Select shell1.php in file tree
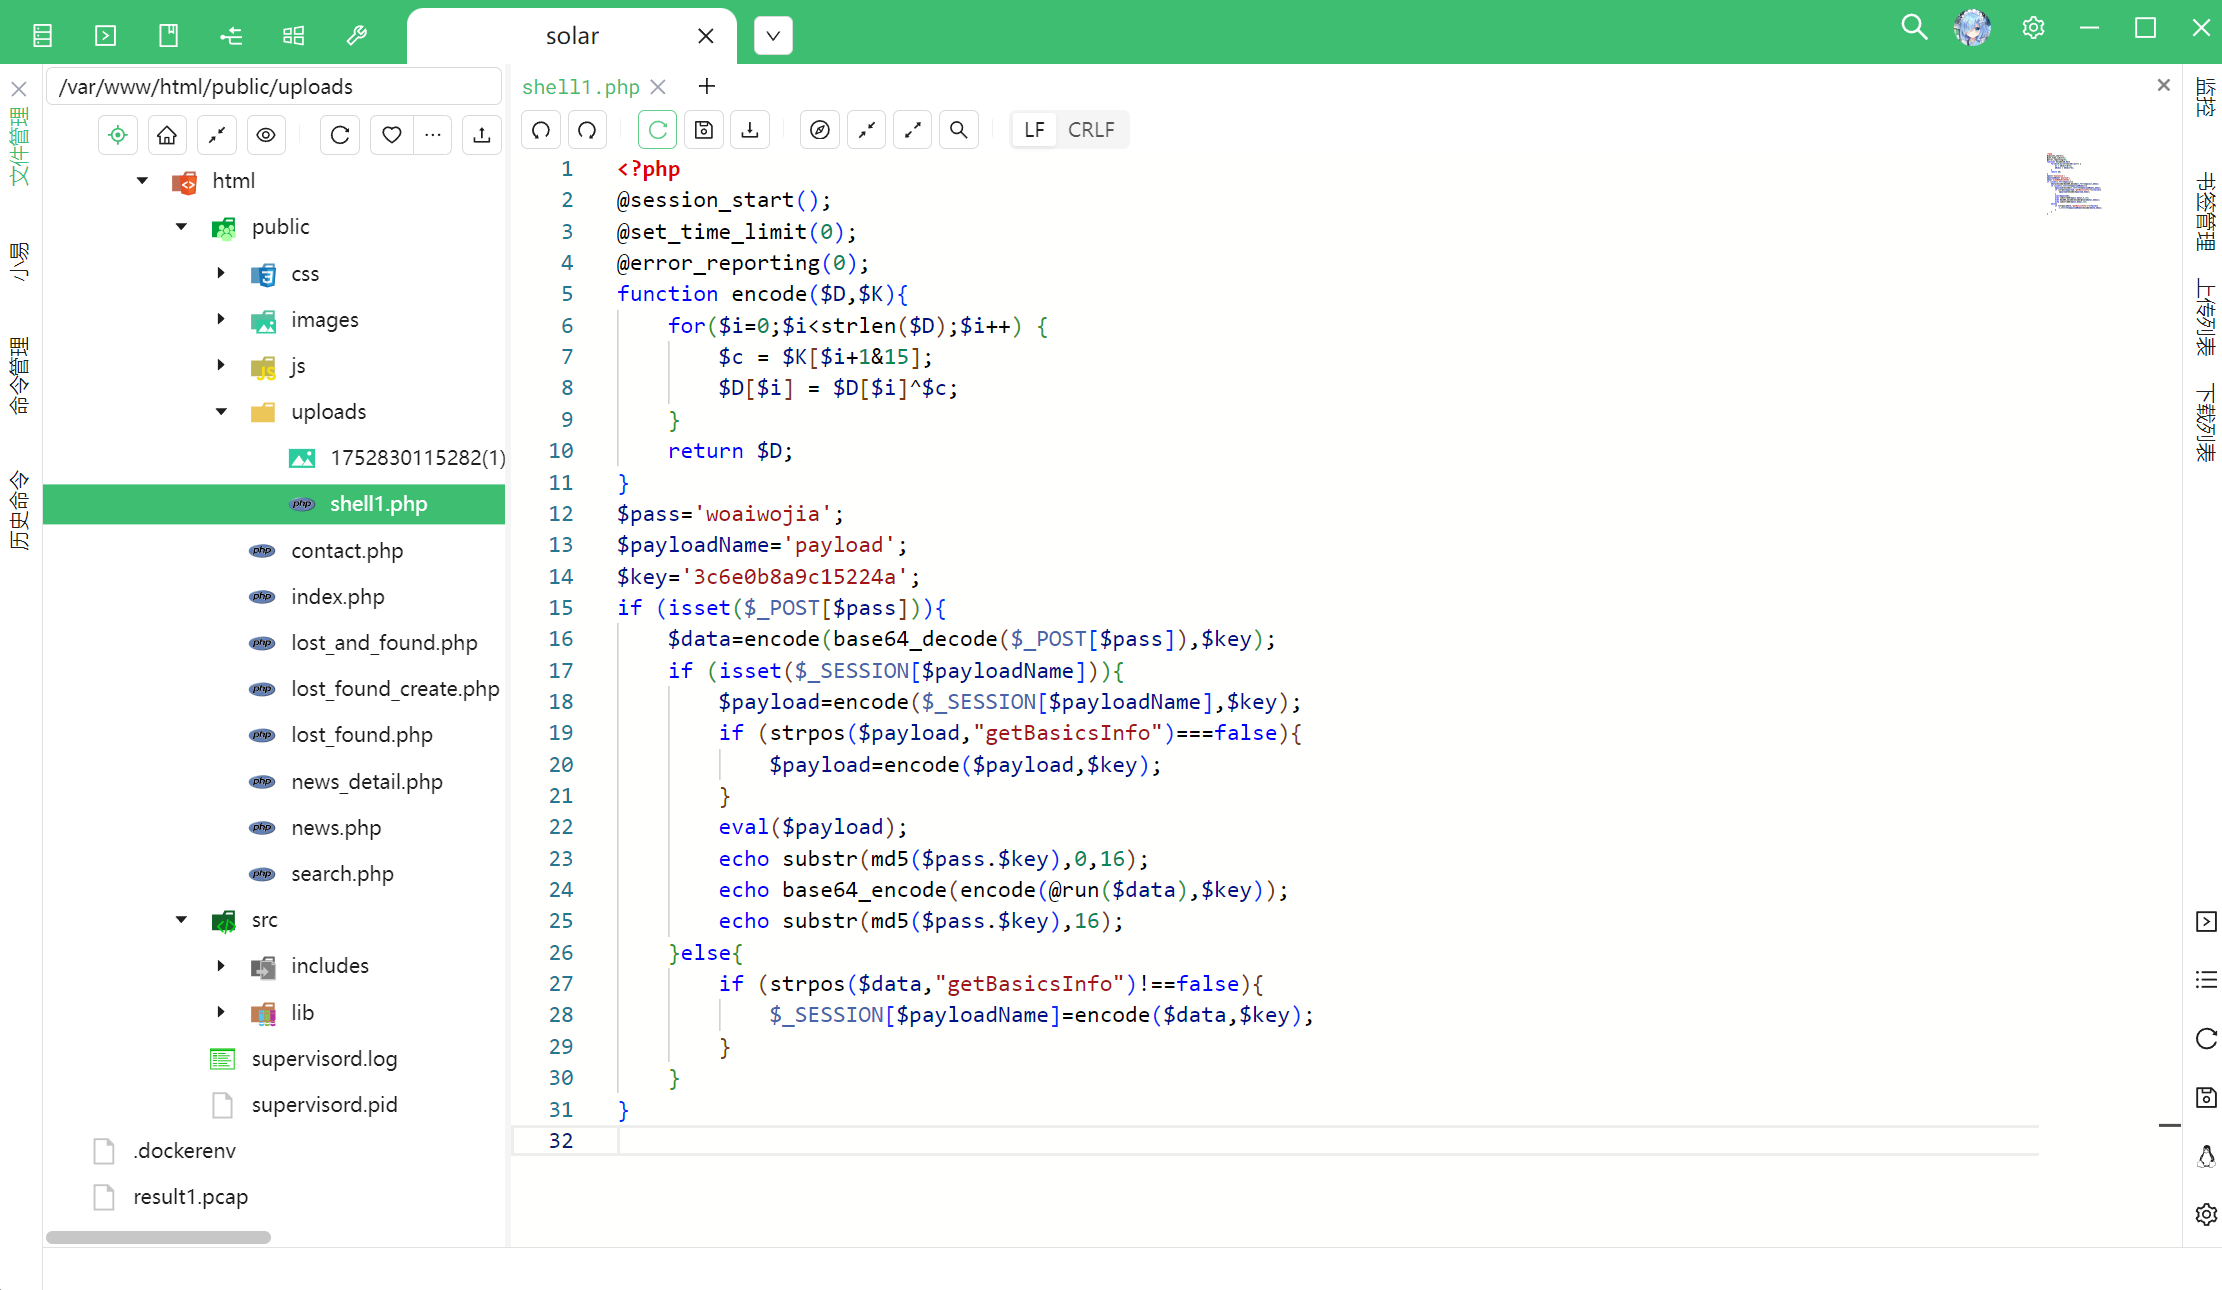2222x1290 pixels. [x=274, y=504]
